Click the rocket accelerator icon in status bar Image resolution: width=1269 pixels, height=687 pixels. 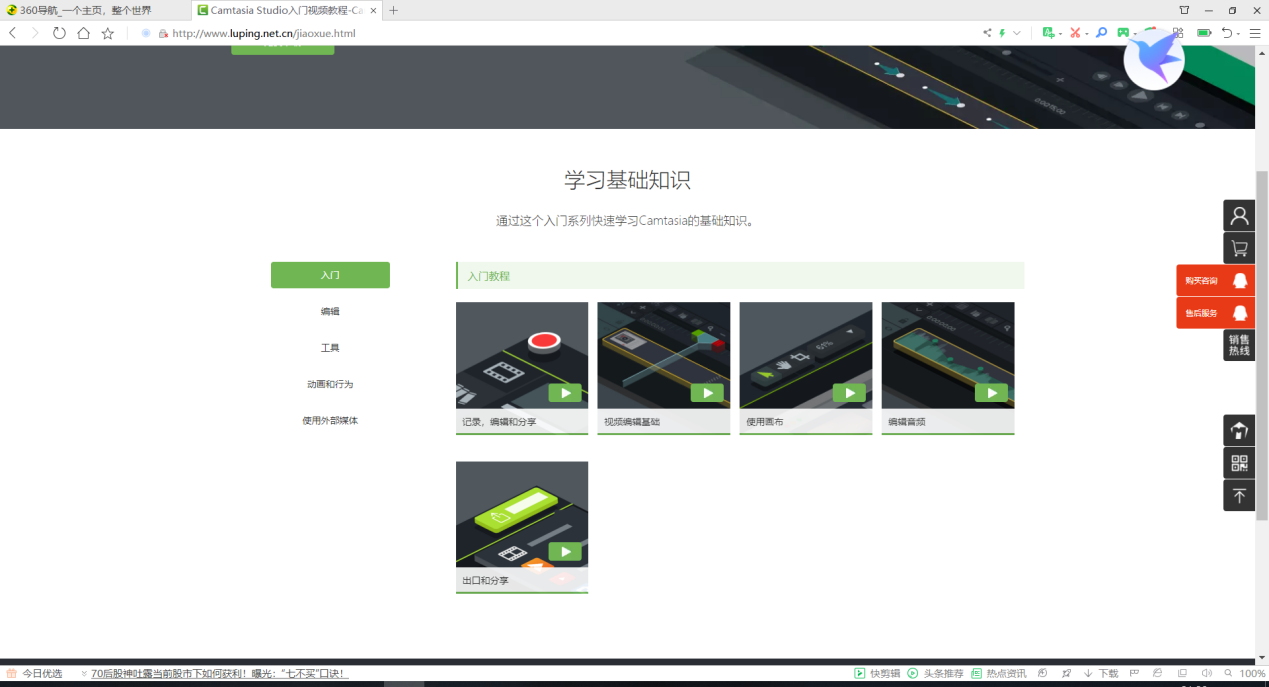coord(1067,674)
